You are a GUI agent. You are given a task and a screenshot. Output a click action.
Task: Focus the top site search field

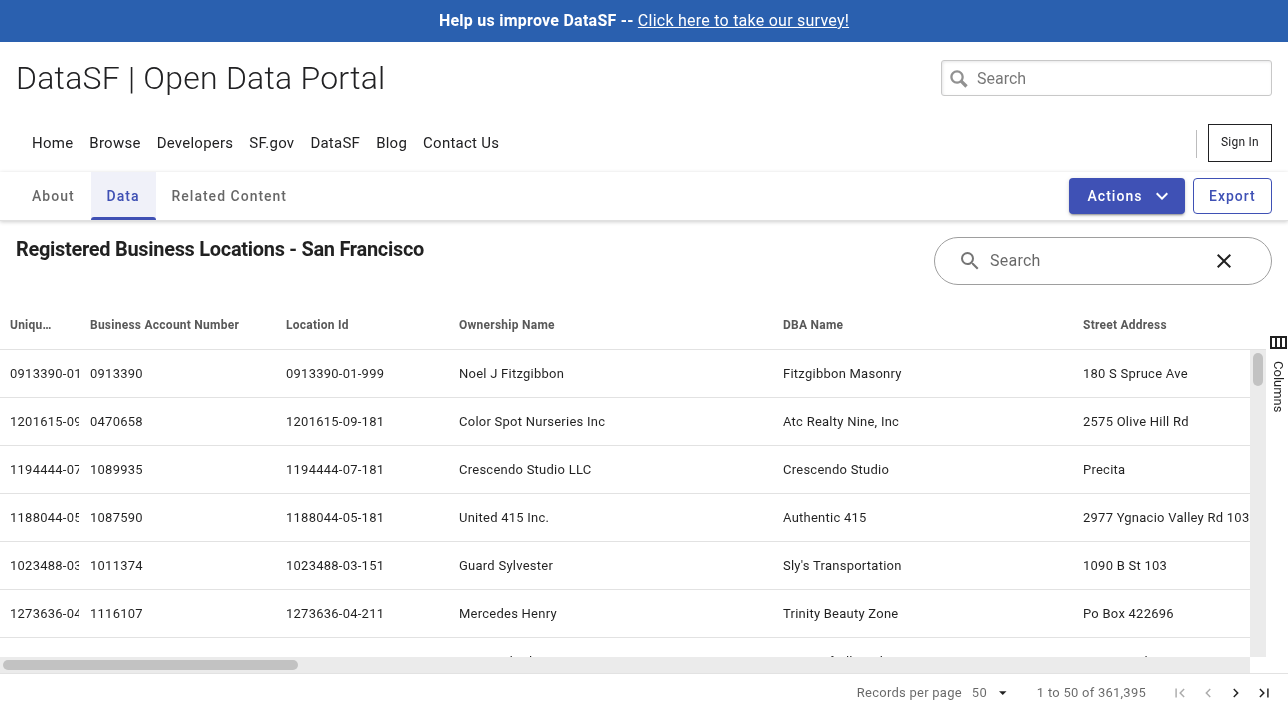click(x=1106, y=79)
